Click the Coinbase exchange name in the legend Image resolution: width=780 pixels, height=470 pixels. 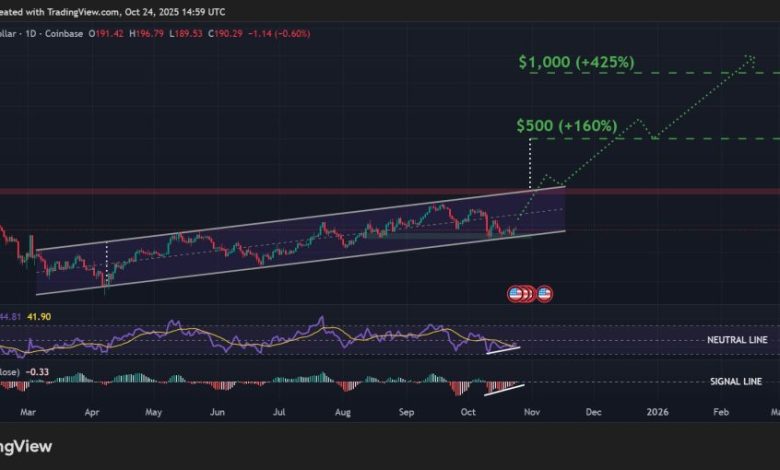tap(68, 34)
